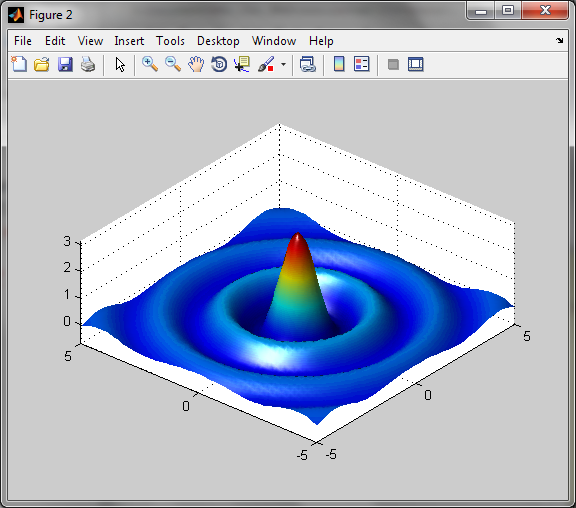Select the Data Cursor tool
Viewport: 576px width, 508px height.
[x=242, y=64]
